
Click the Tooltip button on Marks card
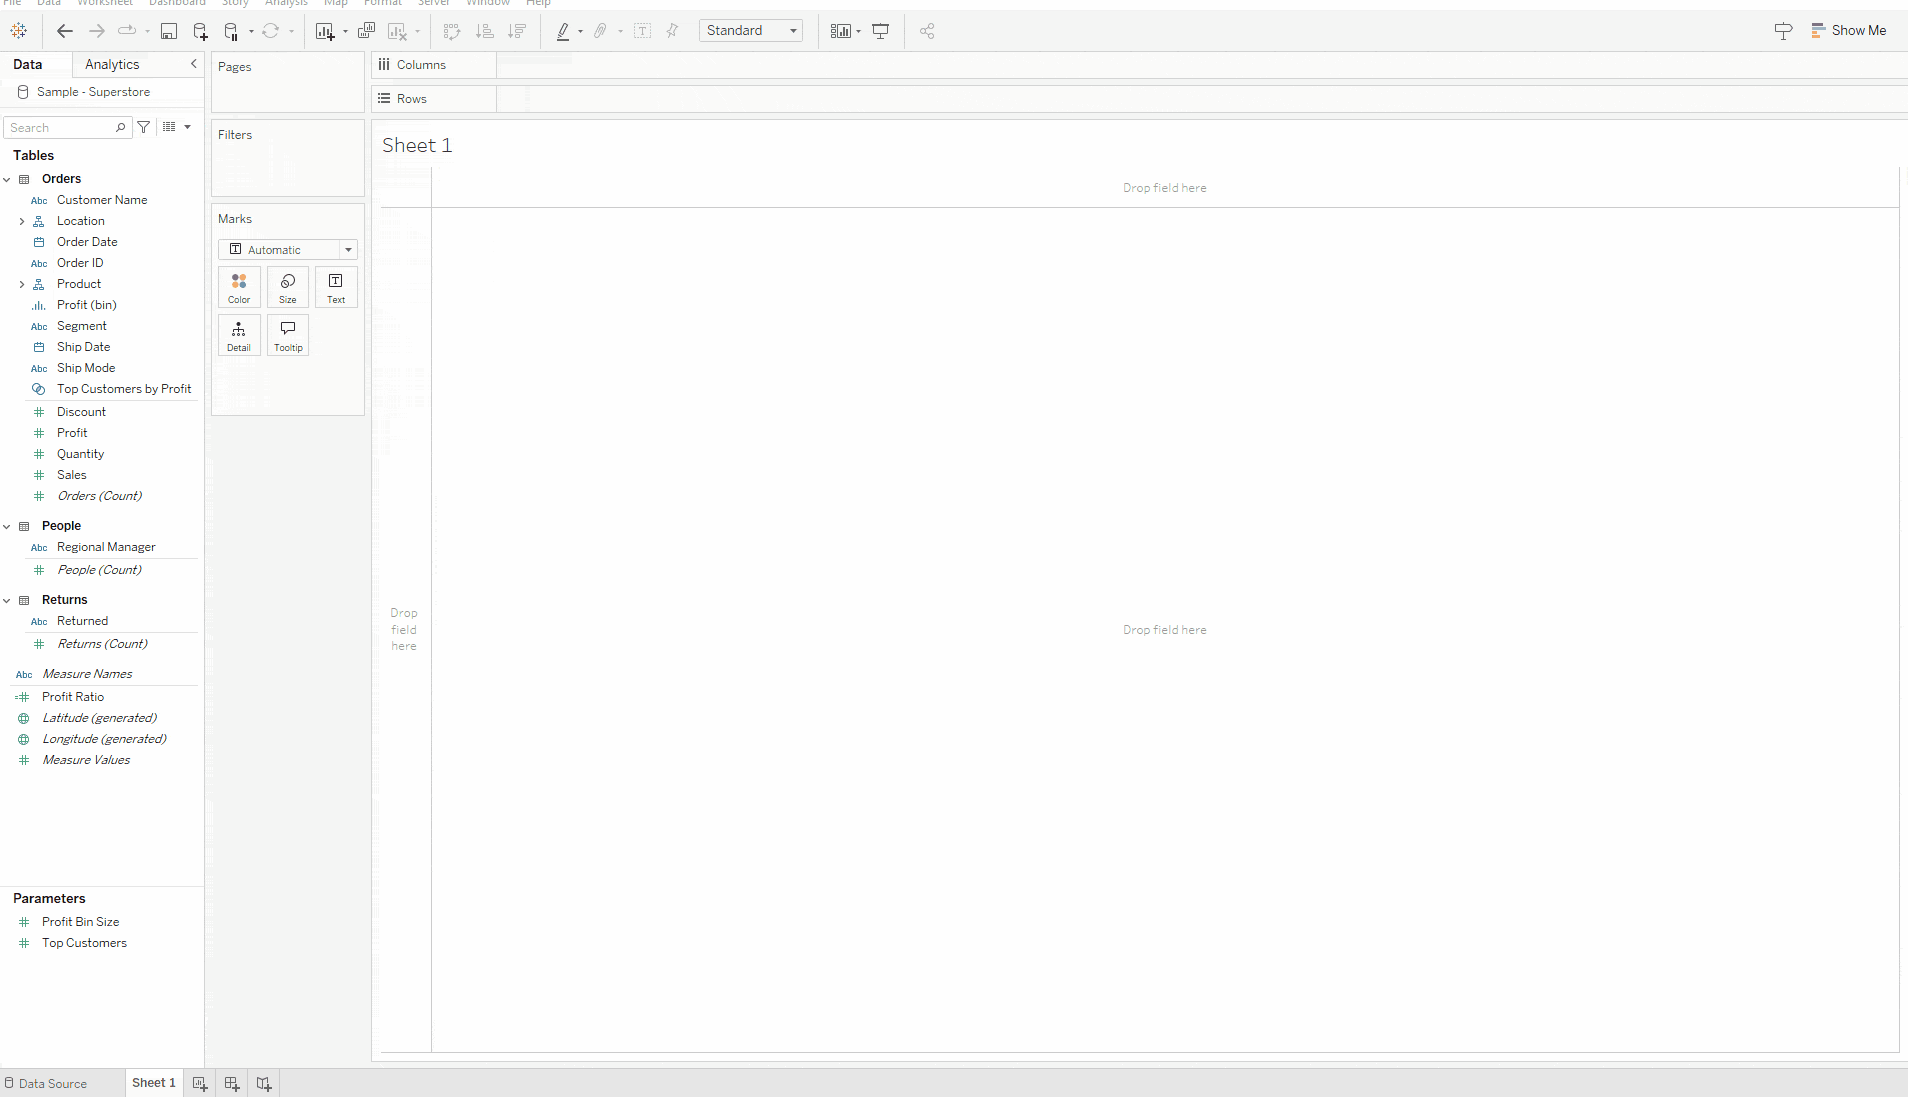288,335
